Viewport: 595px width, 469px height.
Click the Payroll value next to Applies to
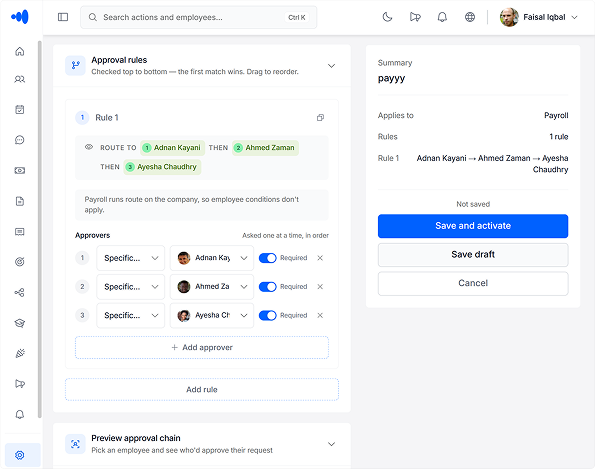pyautogui.click(x=556, y=115)
